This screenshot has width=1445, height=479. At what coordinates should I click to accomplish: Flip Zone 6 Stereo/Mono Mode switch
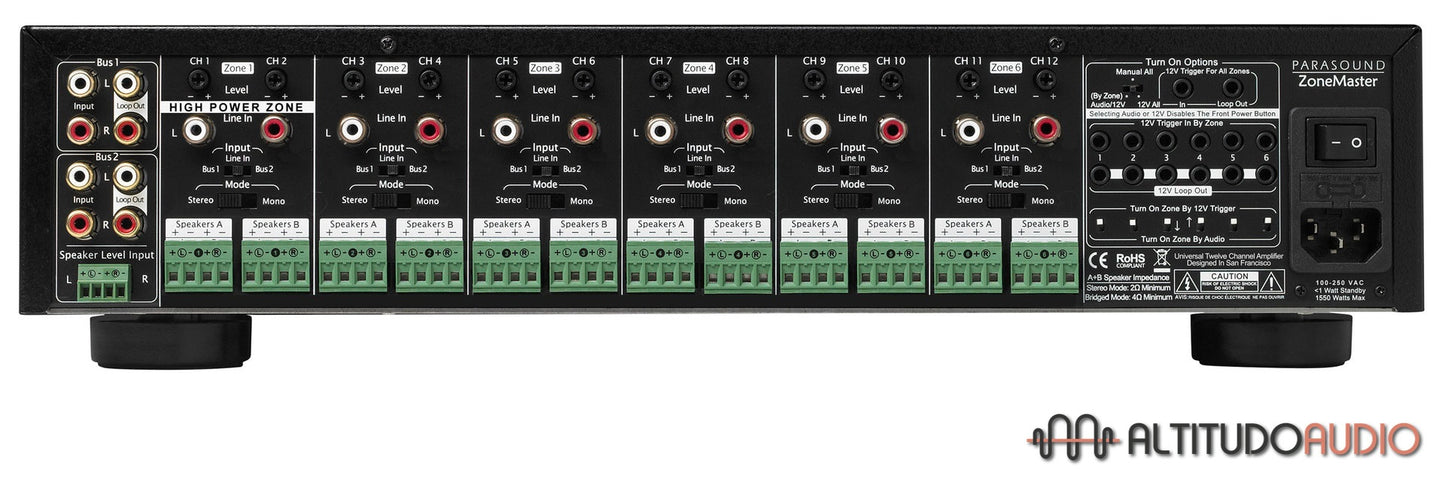1006,200
